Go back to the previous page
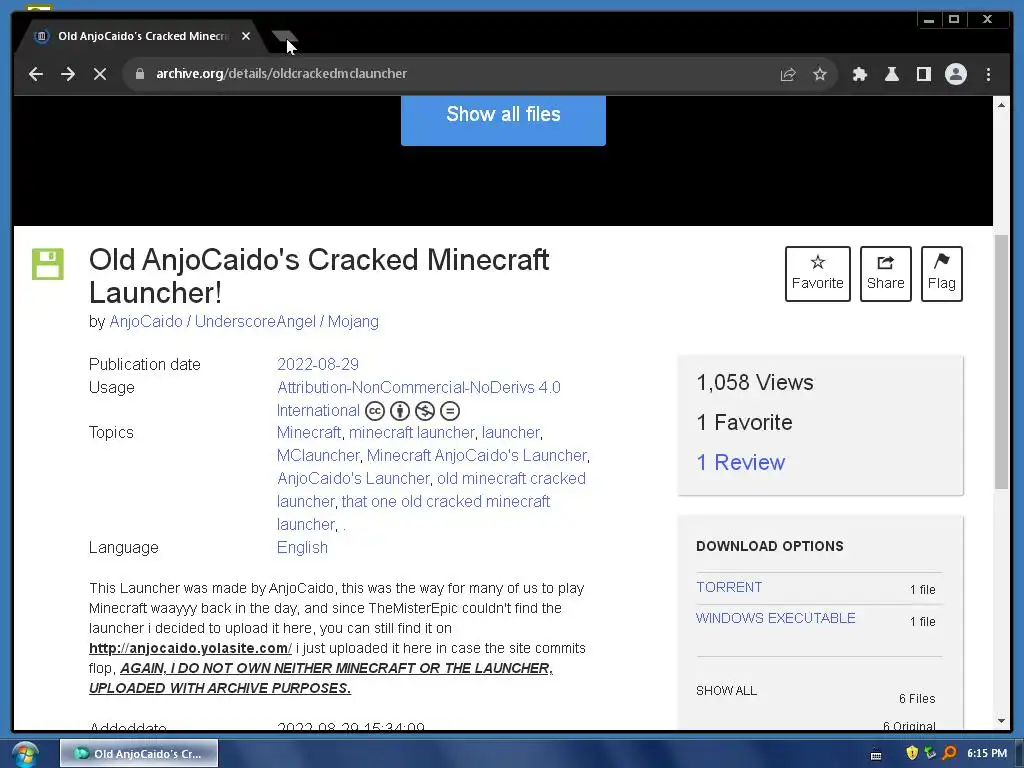 click(36, 74)
